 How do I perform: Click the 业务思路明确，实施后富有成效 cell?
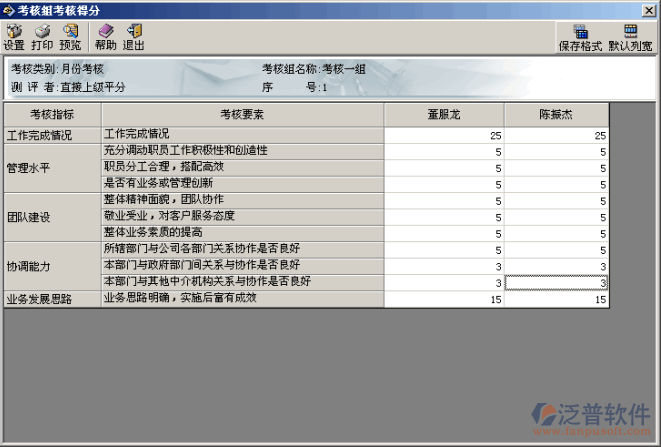tap(242, 299)
